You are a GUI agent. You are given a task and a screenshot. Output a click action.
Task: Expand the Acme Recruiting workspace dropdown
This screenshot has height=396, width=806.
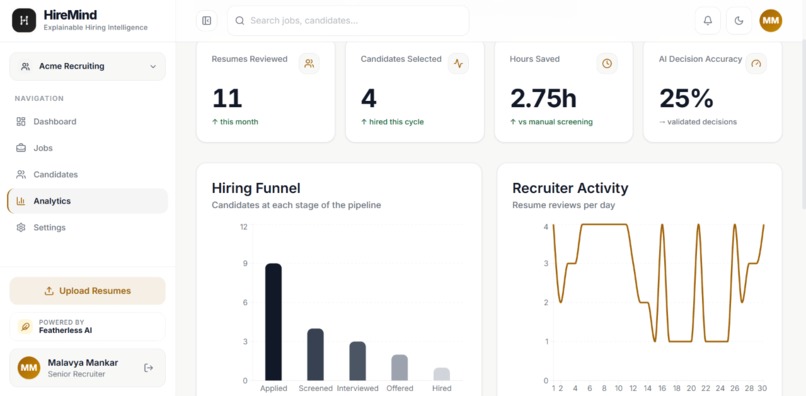pyautogui.click(x=87, y=66)
